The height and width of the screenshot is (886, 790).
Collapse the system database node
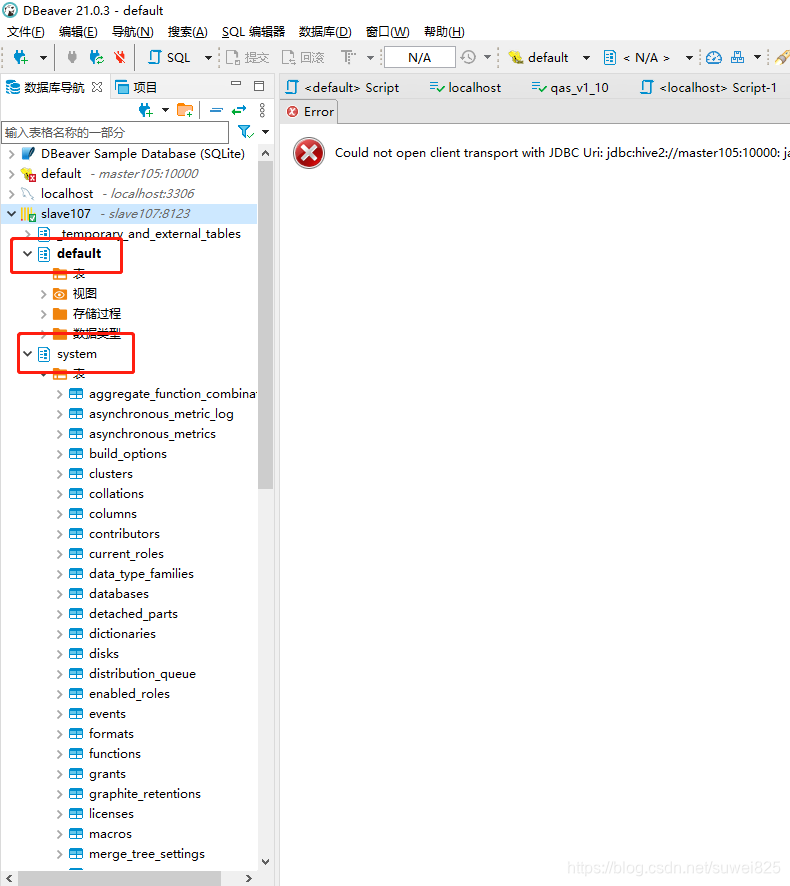pos(27,354)
